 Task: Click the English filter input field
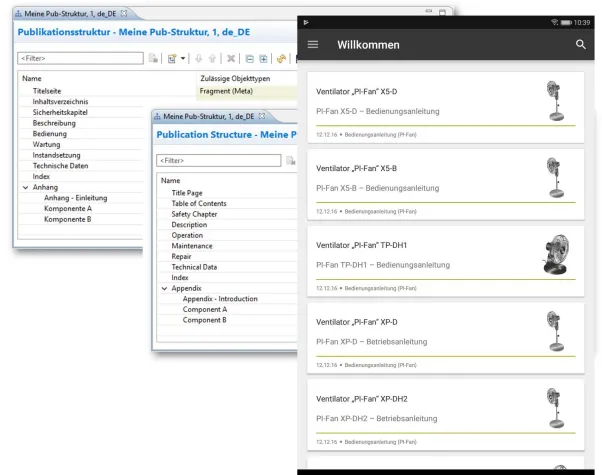click(x=218, y=160)
